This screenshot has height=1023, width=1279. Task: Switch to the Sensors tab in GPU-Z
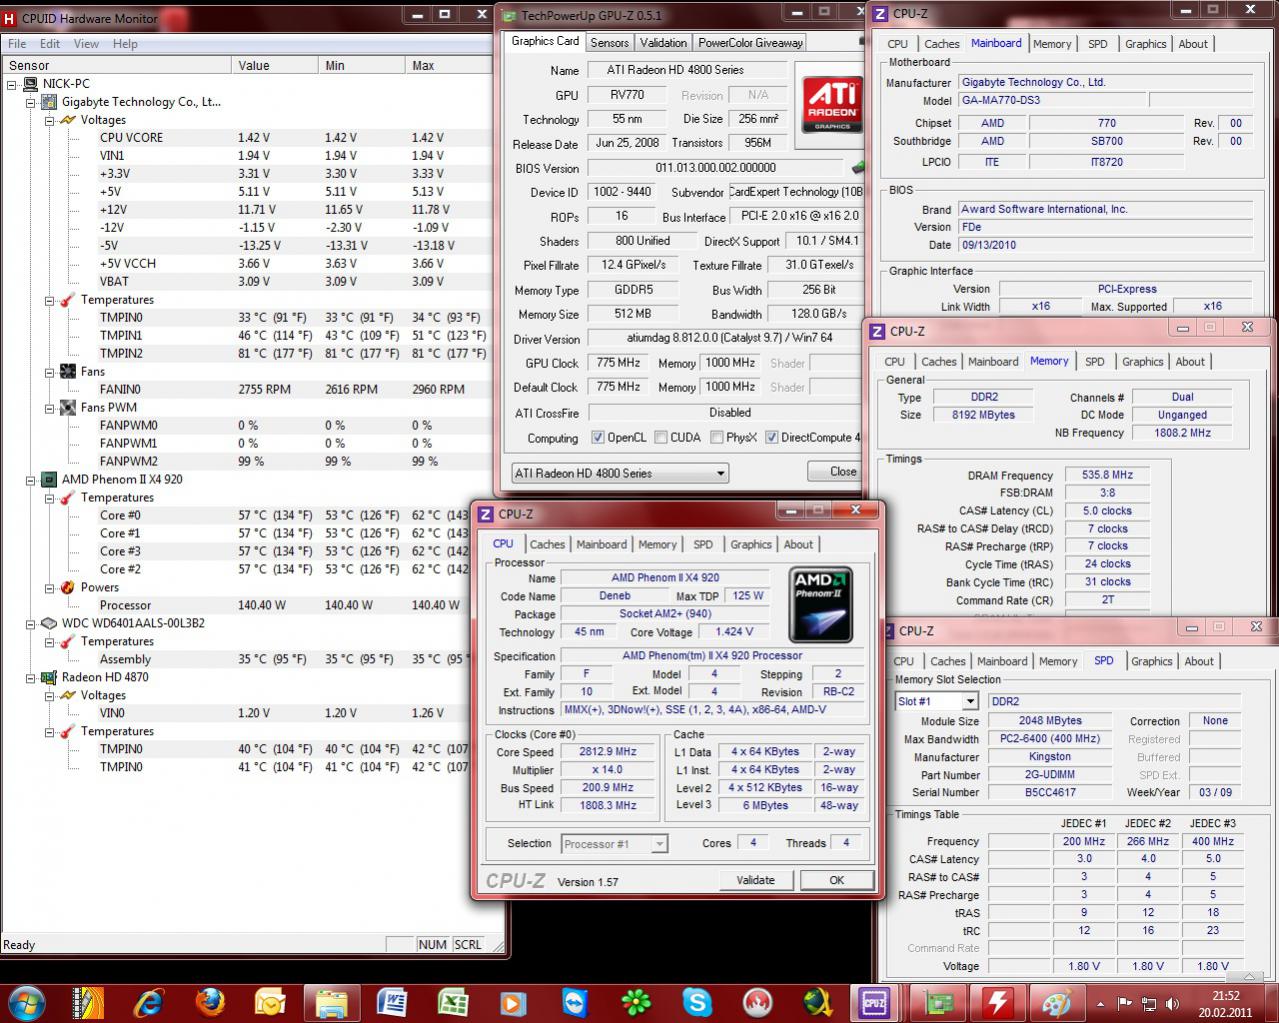[609, 43]
